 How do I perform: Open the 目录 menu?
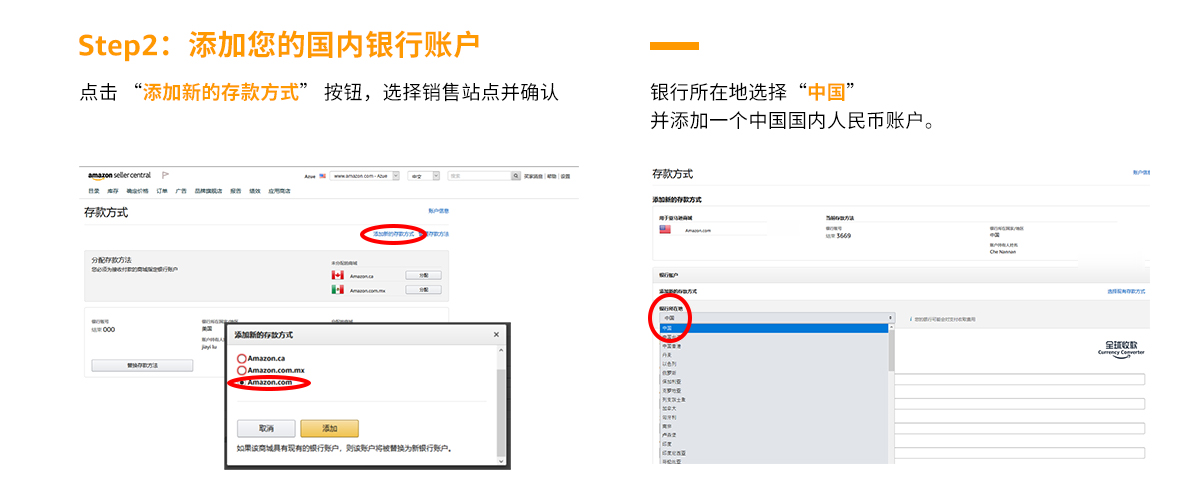[x=94, y=190]
